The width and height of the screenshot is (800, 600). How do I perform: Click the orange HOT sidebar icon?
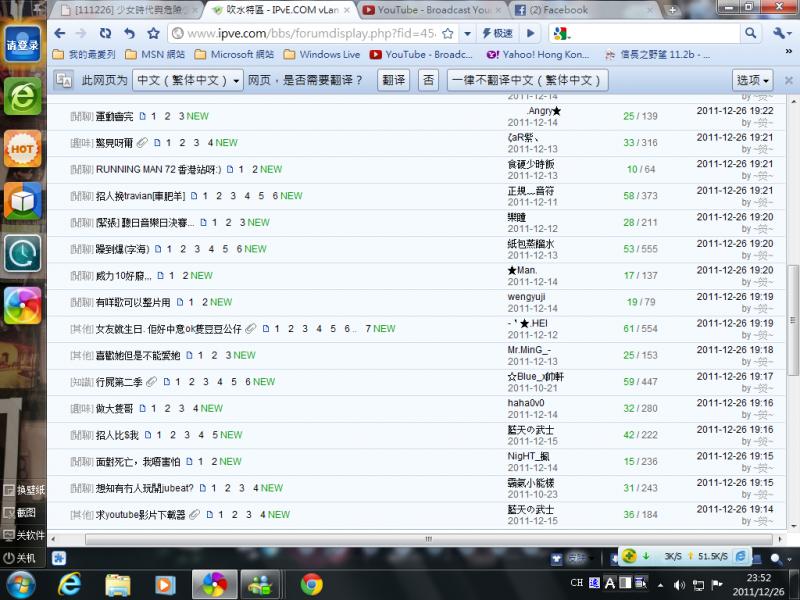(22, 148)
